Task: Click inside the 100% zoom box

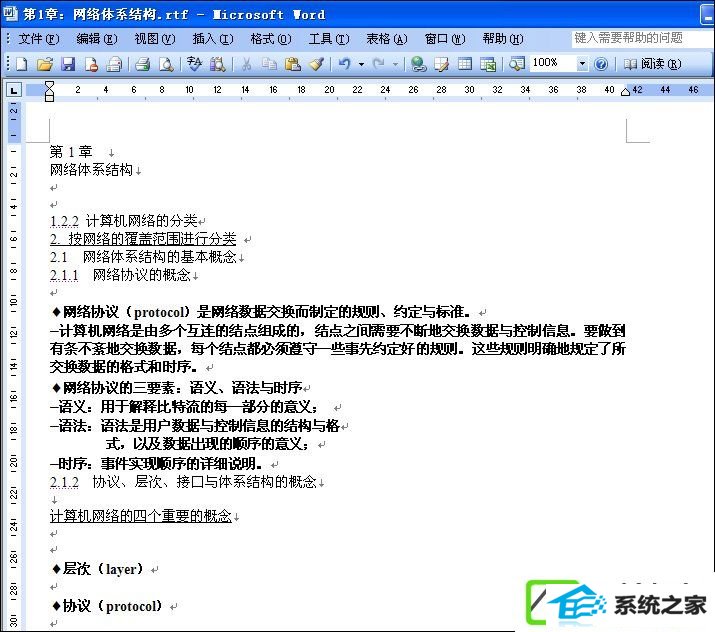Action: 553,63
